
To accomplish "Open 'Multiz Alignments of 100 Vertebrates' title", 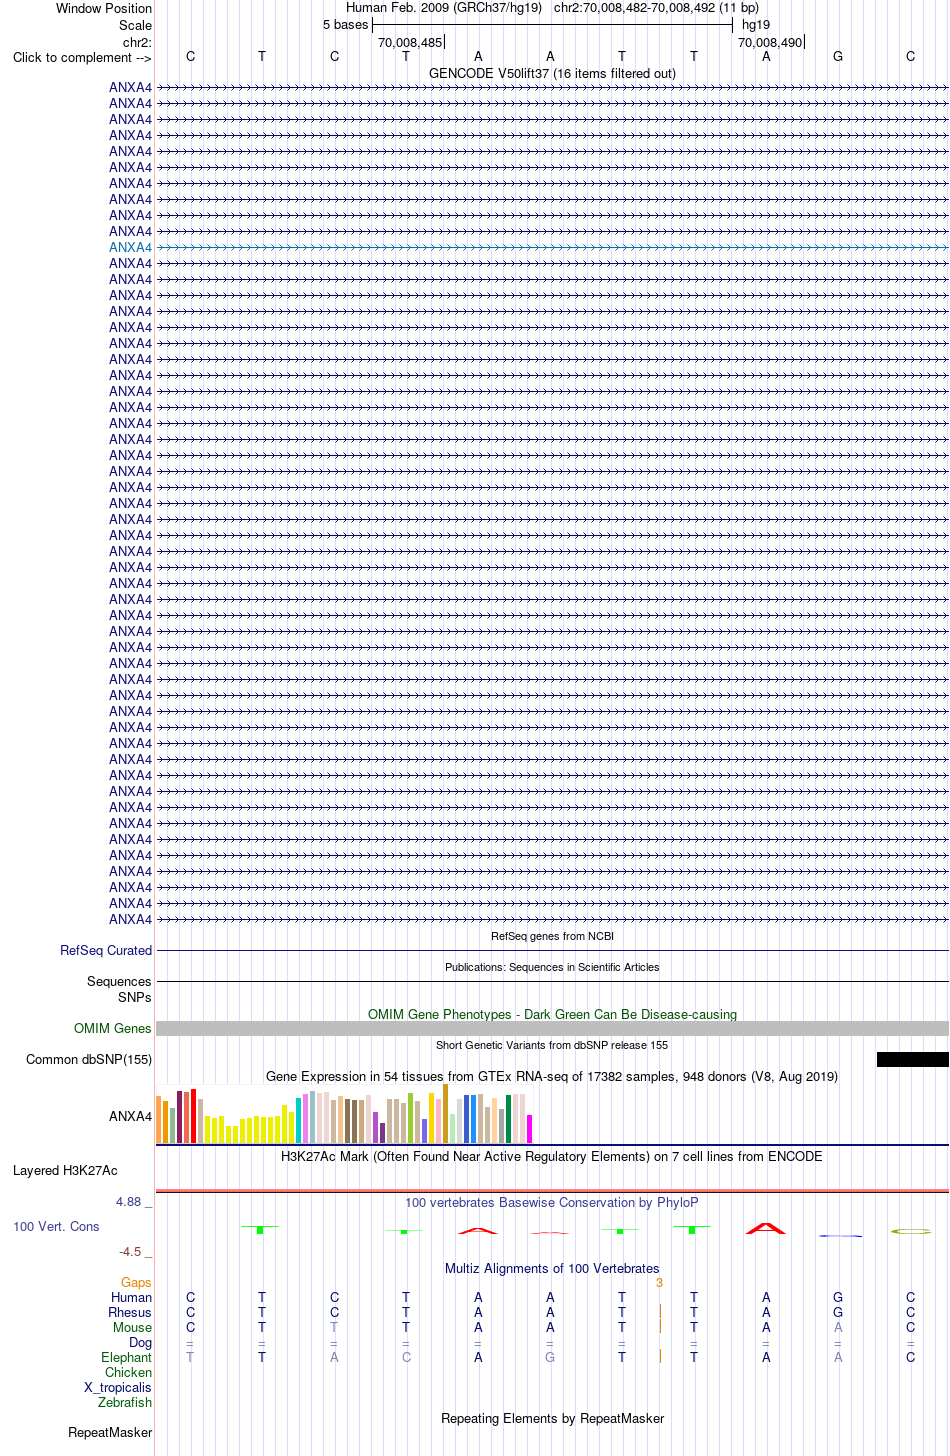I will point(552,1268).
